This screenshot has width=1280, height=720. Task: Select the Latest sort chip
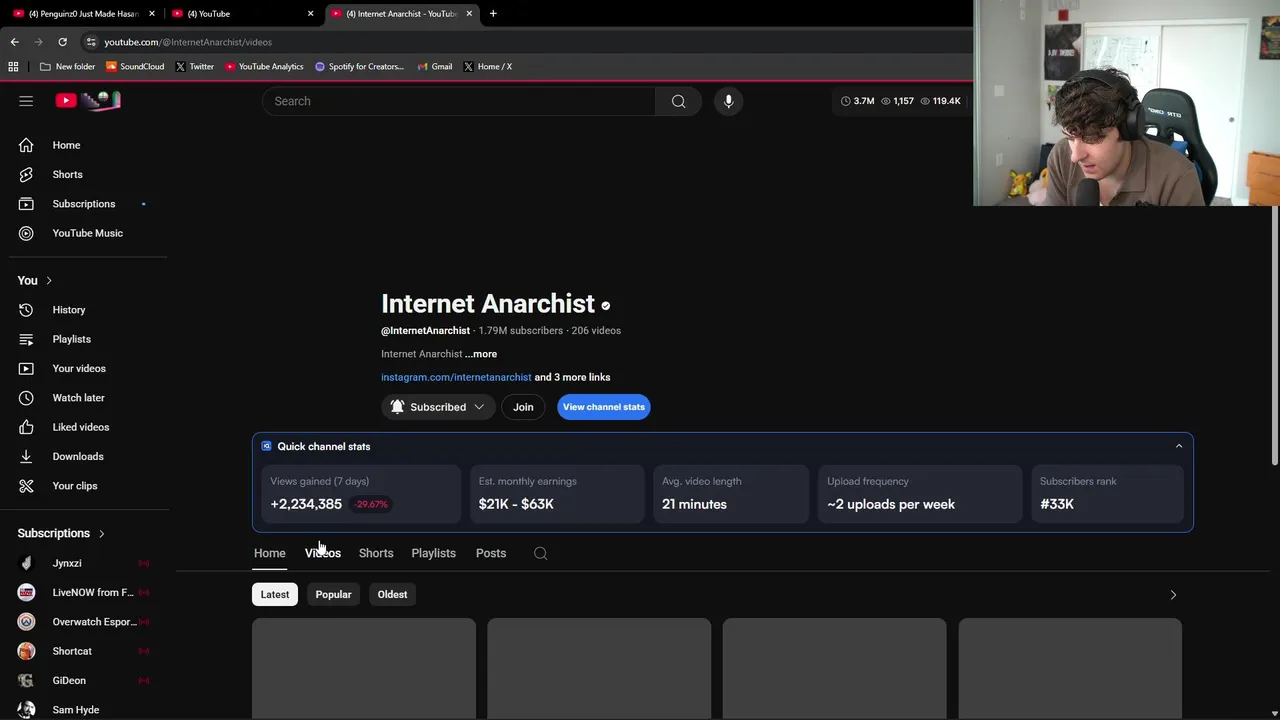coord(275,594)
